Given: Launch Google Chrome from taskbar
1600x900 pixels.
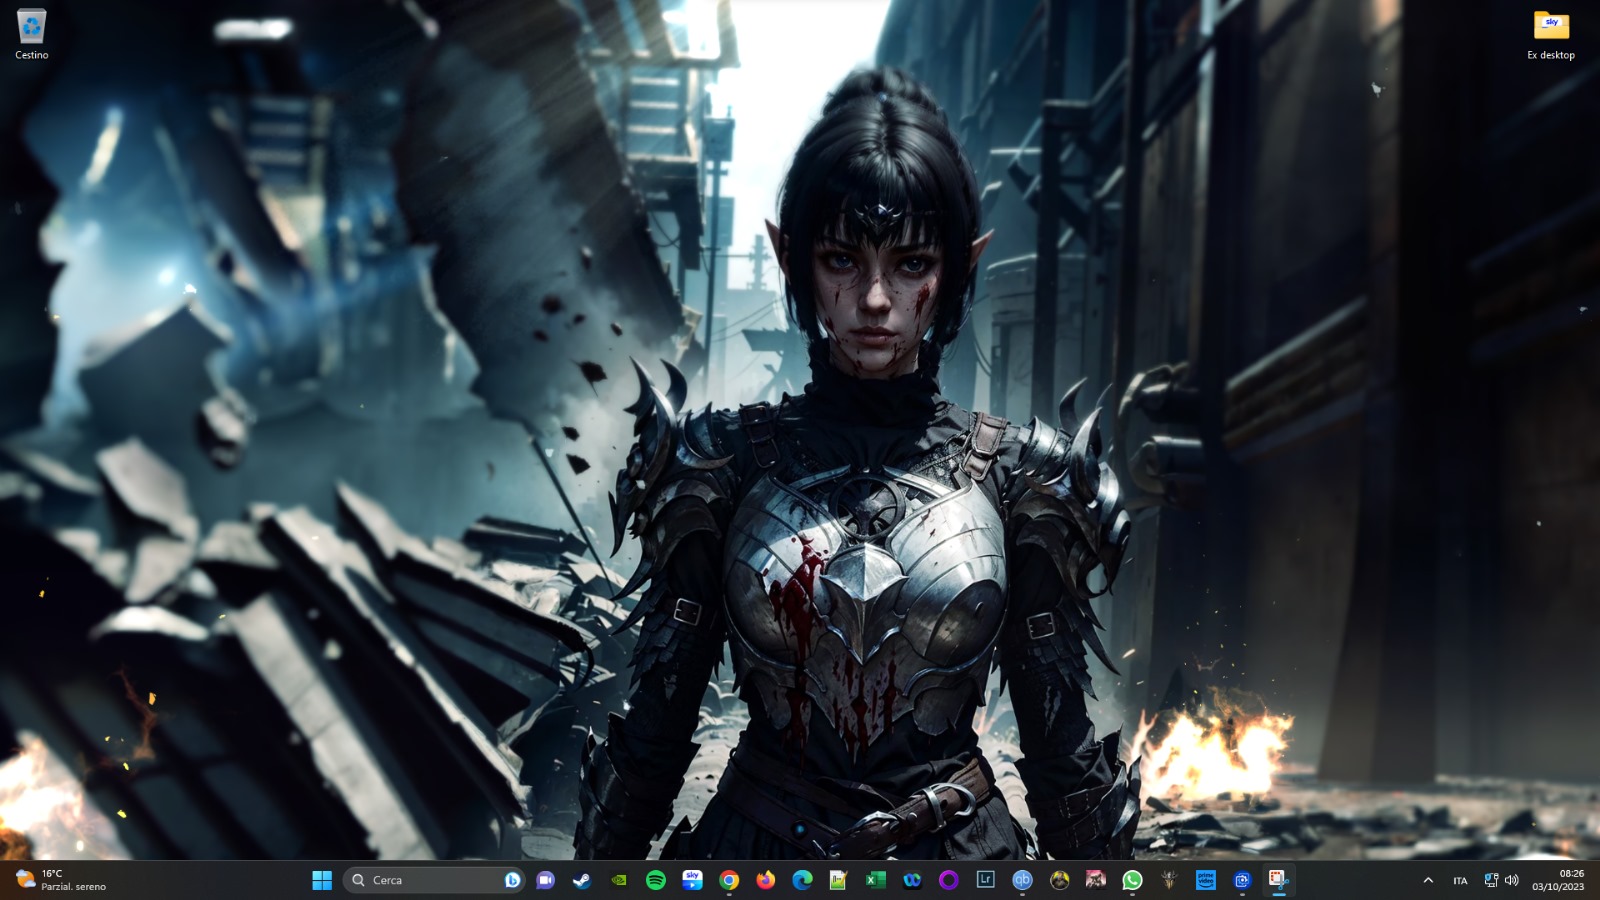Looking at the screenshot, I should point(729,880).
